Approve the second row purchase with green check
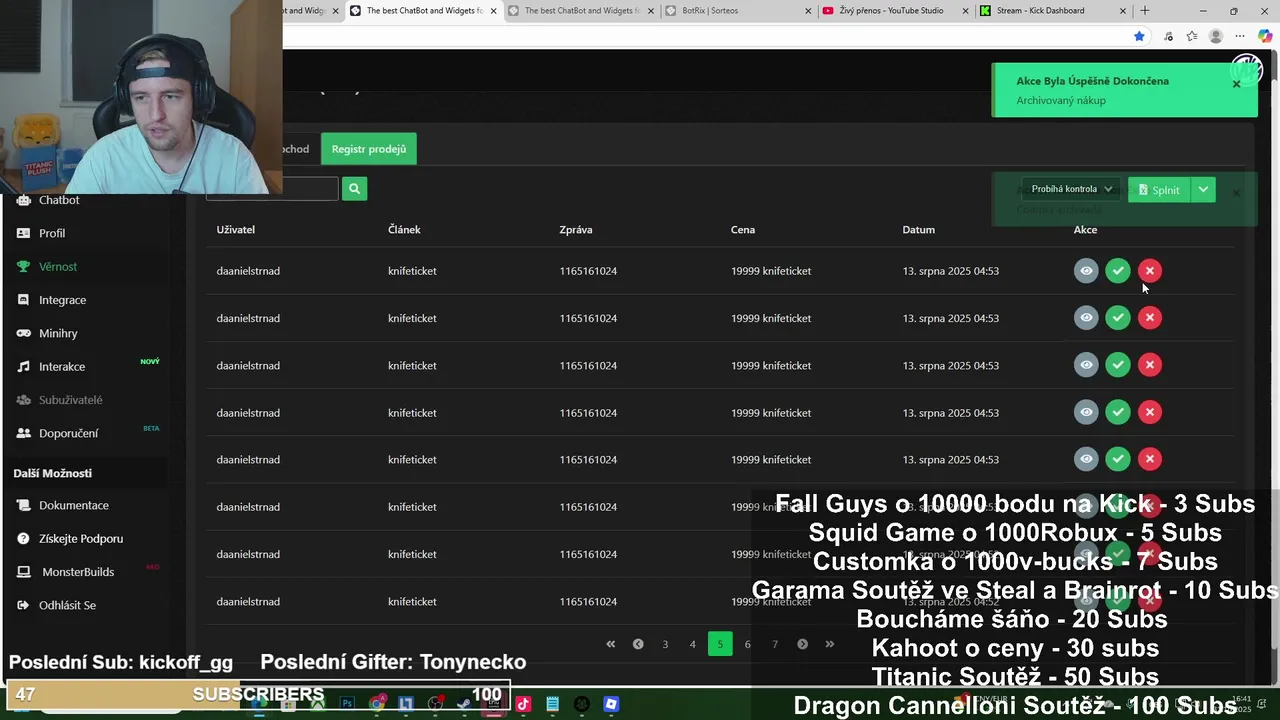 [1118, 318]
